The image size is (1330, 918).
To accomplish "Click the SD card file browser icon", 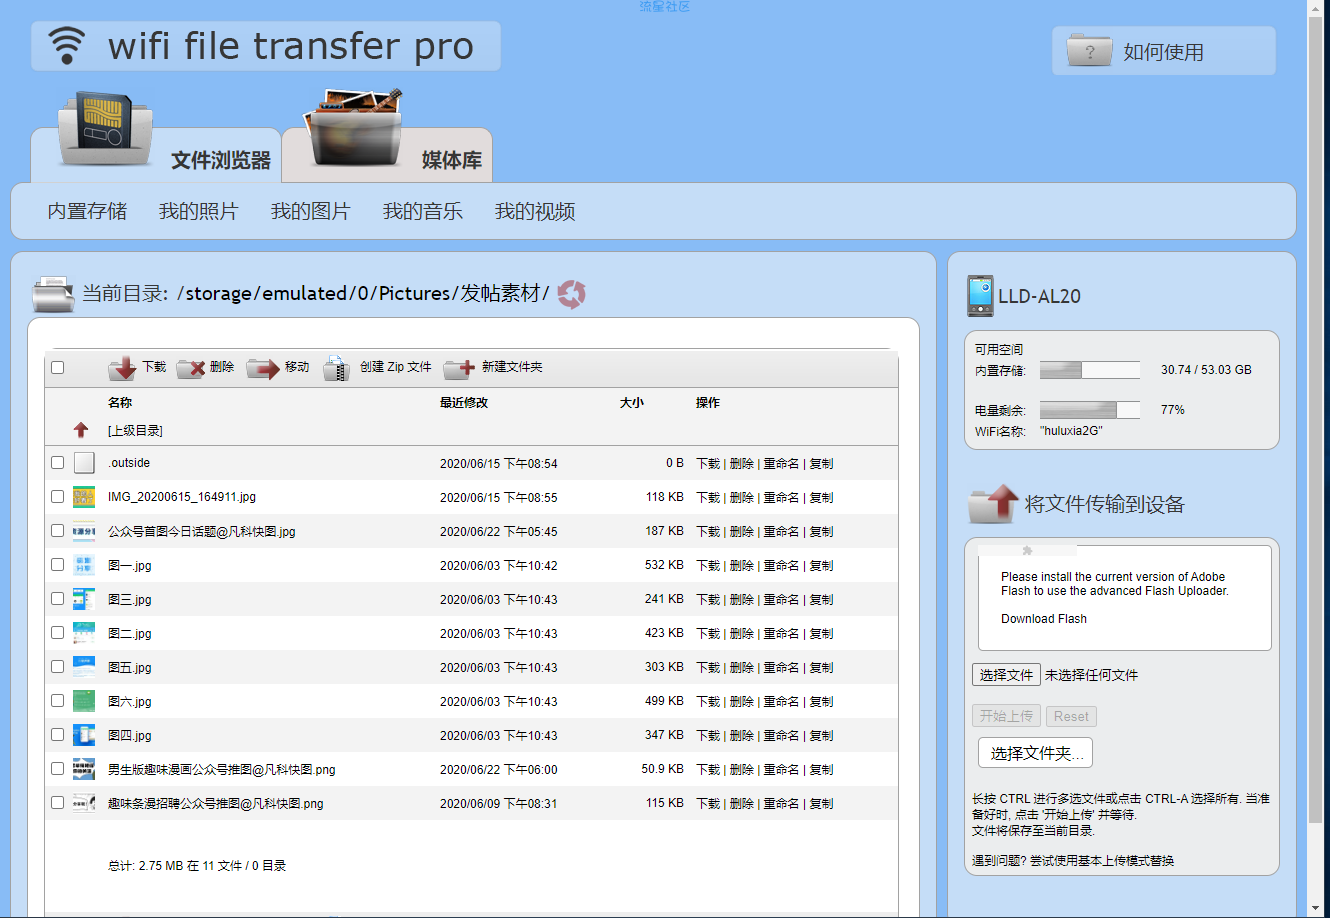I will (105, 130).
